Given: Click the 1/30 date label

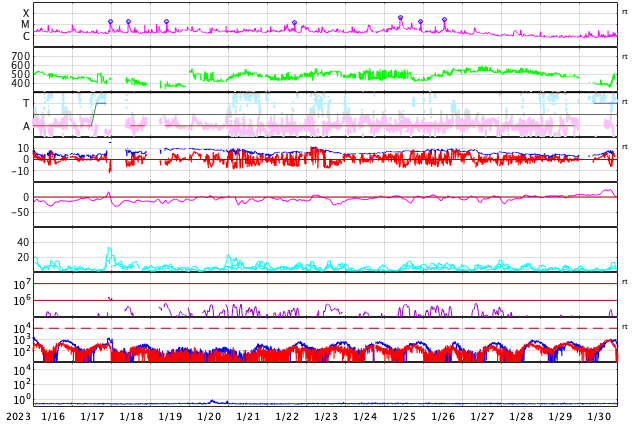Looking at the screenshot, I should [x=599, y=417].
